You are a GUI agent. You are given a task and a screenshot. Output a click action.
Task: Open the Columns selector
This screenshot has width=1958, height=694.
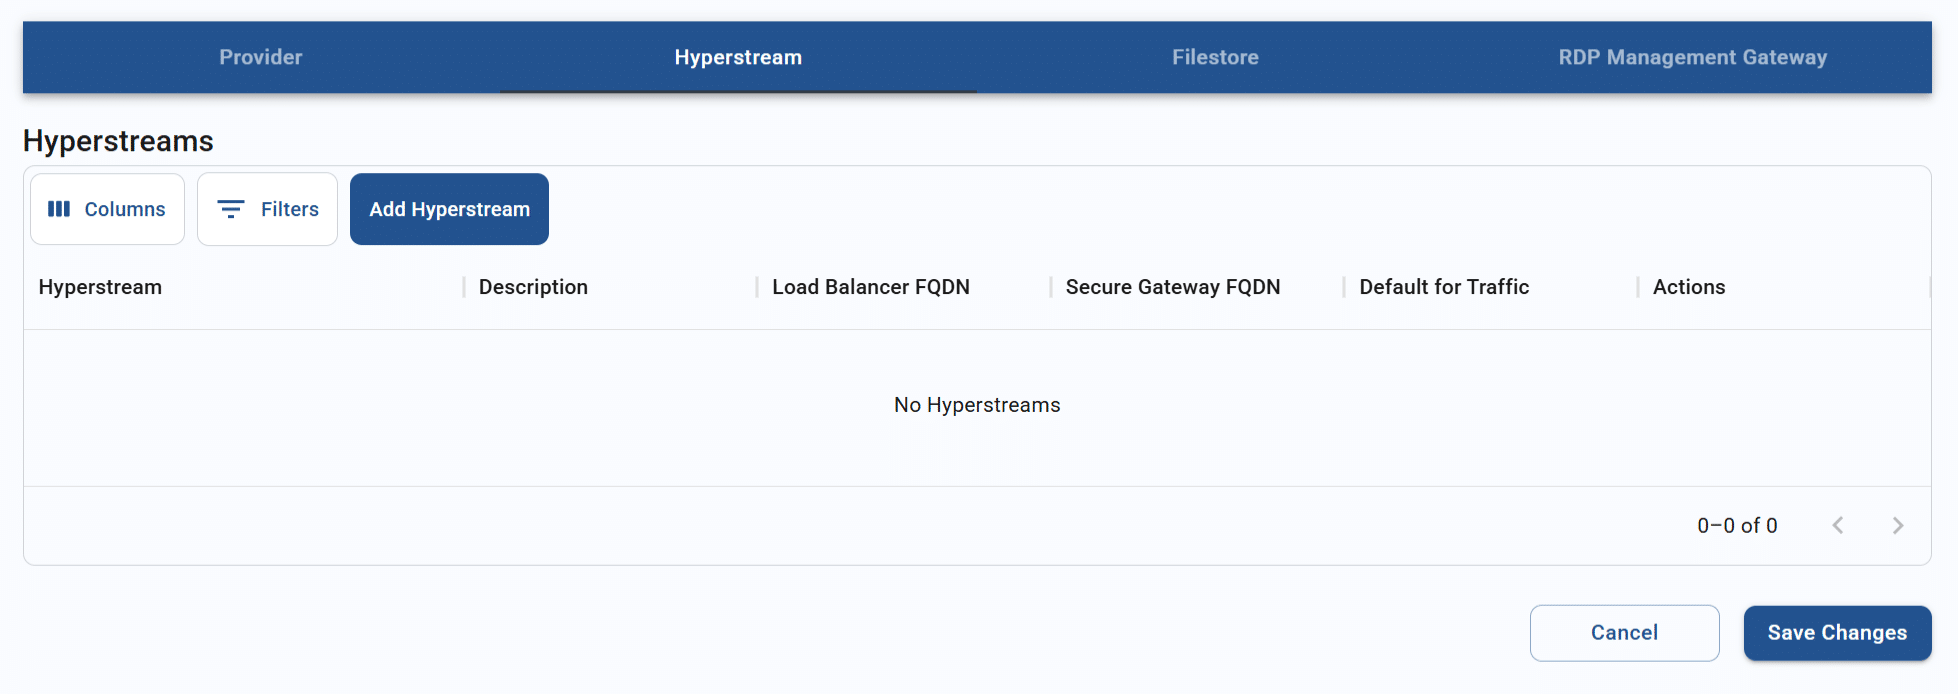(107, 209)
